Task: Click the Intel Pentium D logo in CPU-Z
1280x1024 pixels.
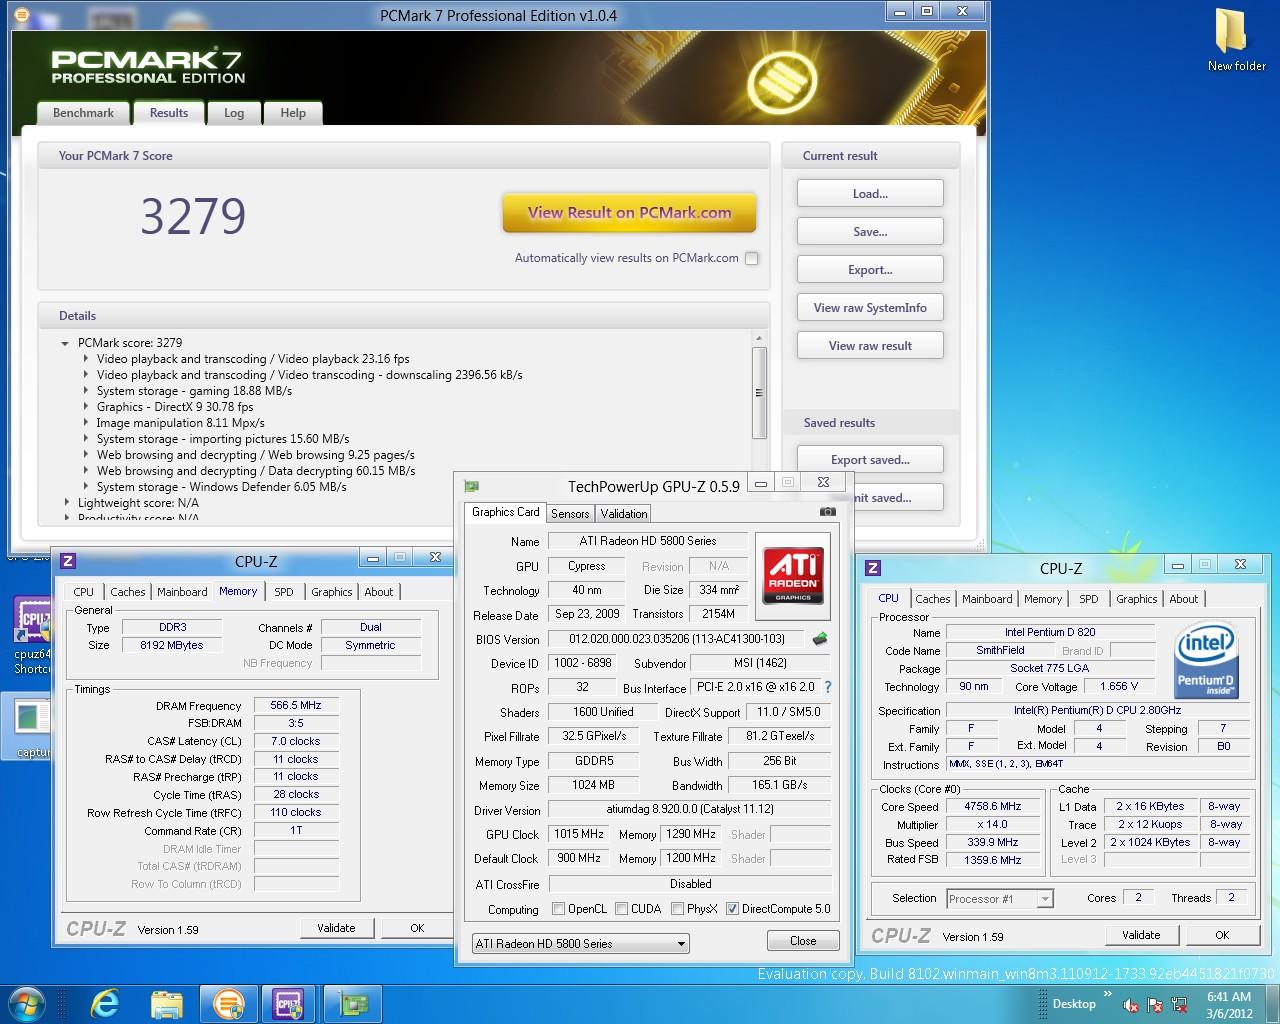Action: 1205,660
